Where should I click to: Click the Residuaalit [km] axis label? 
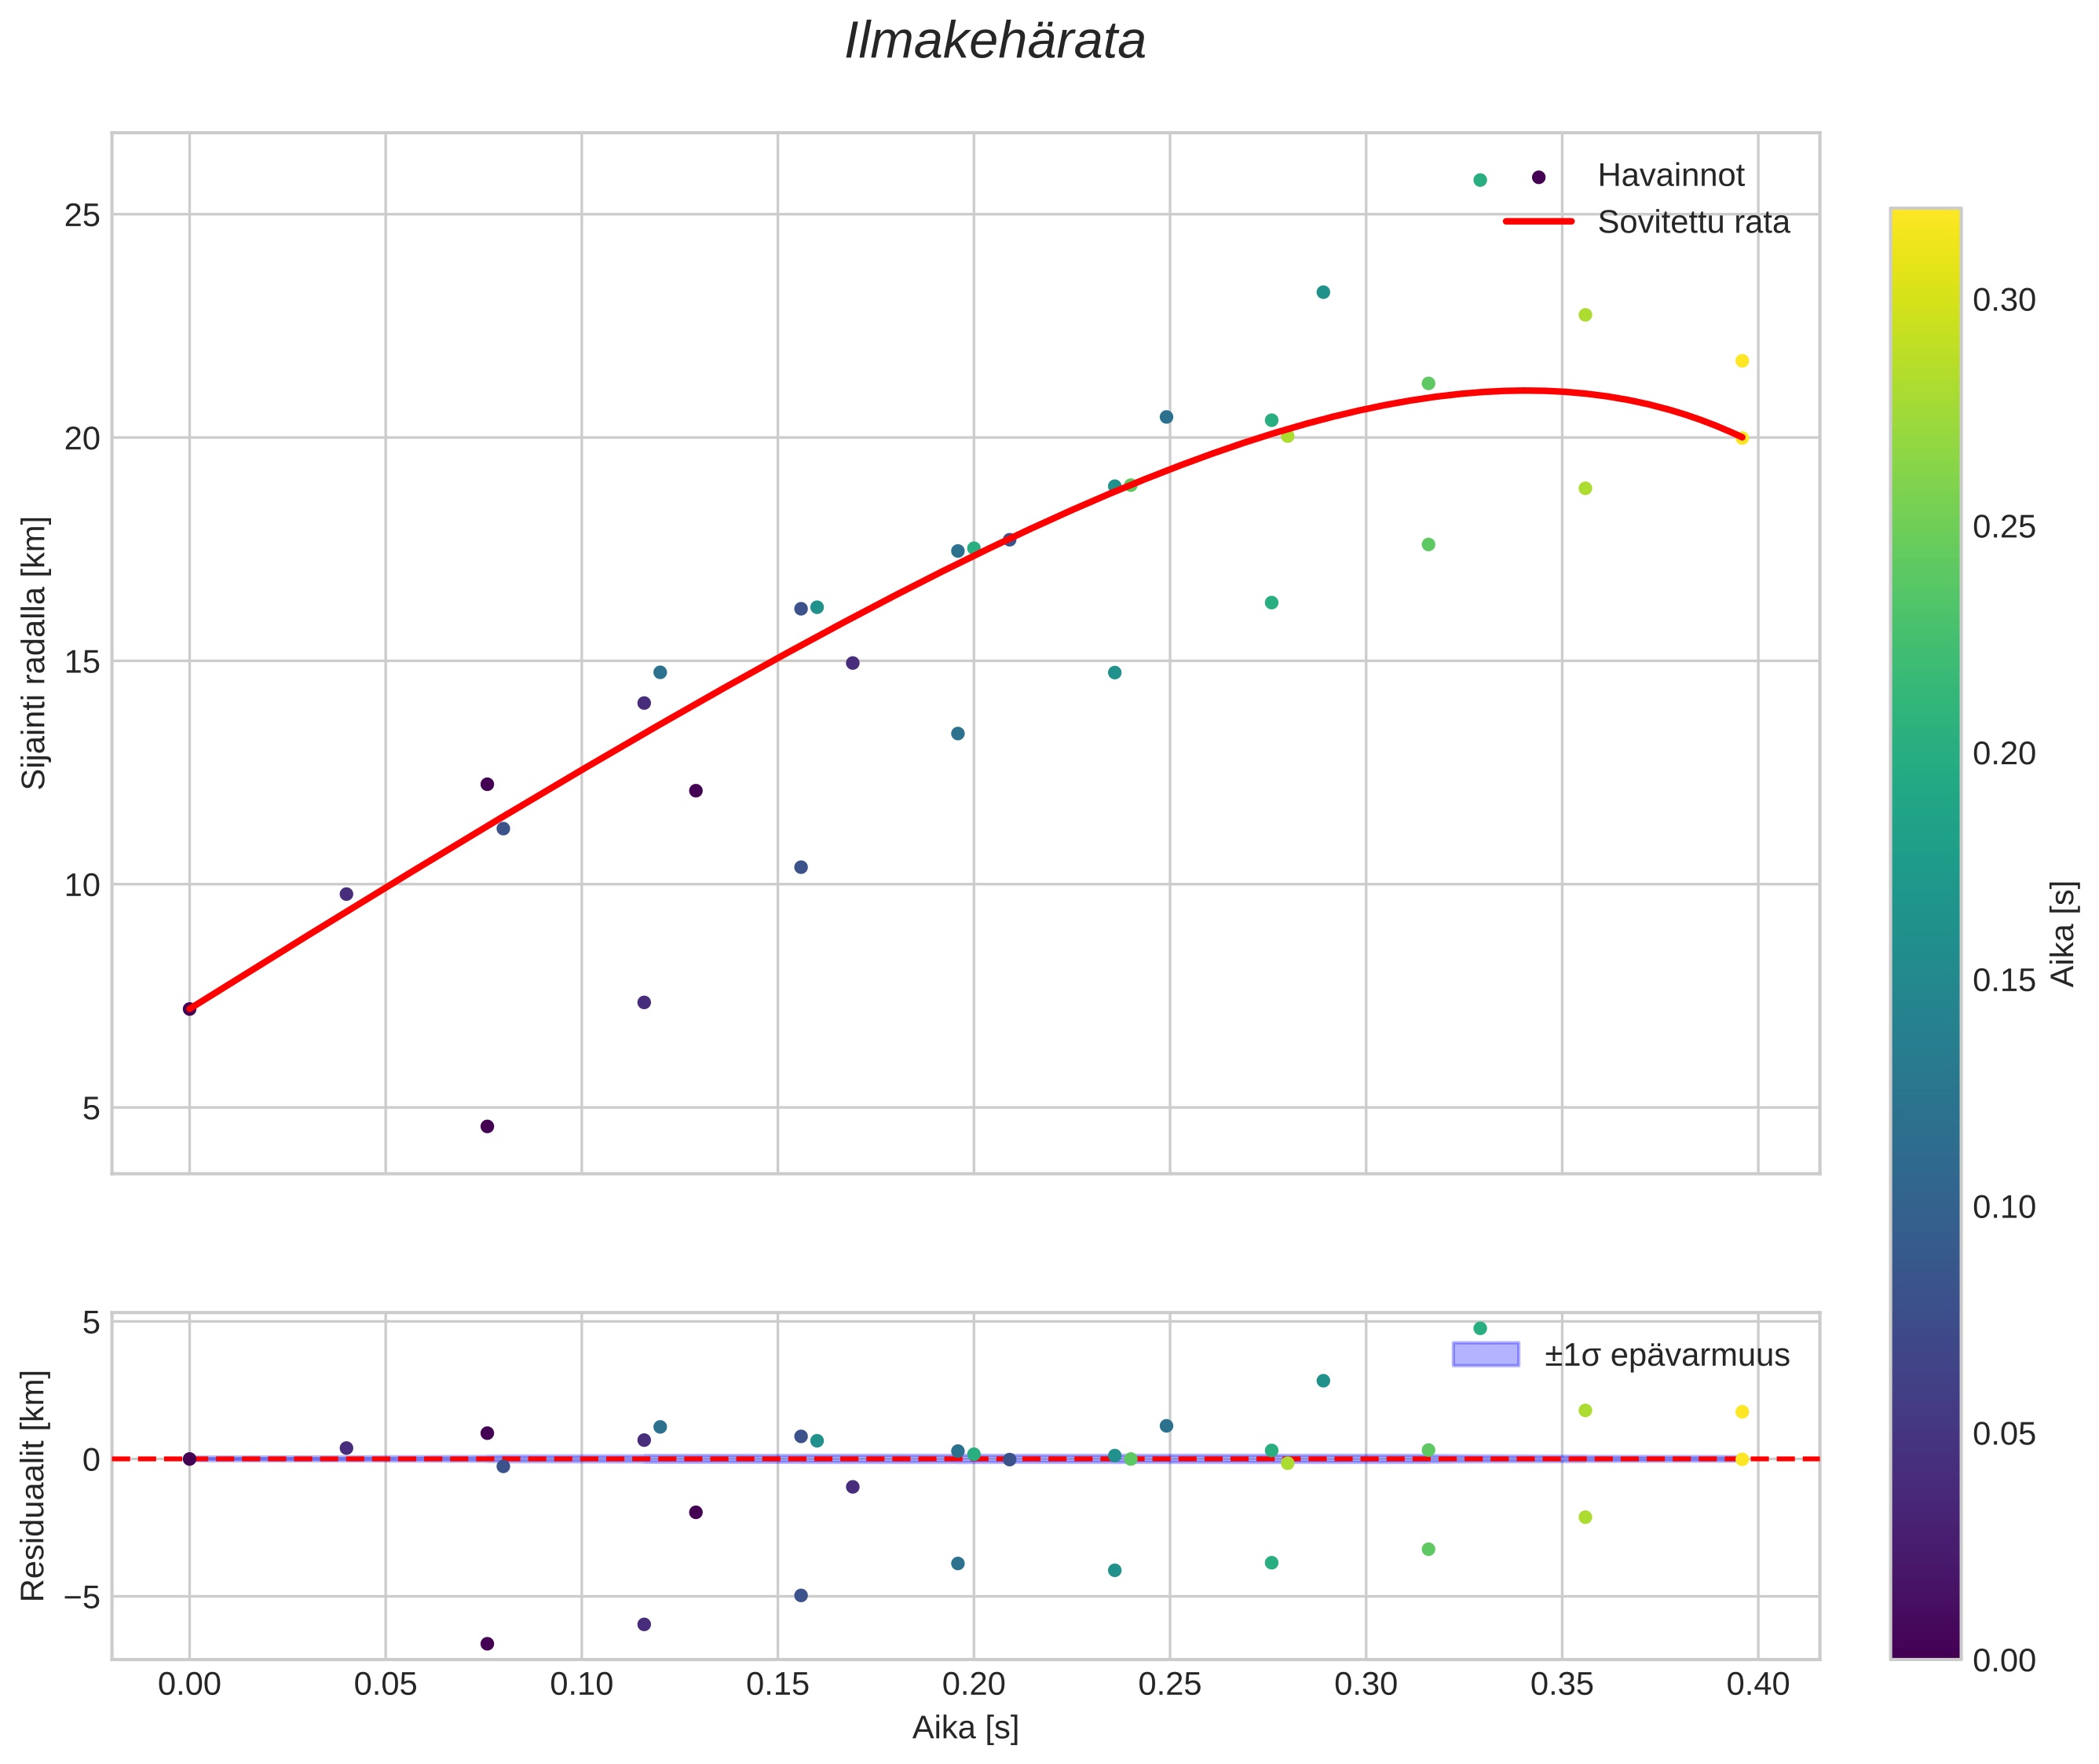tap(34, 1485)
